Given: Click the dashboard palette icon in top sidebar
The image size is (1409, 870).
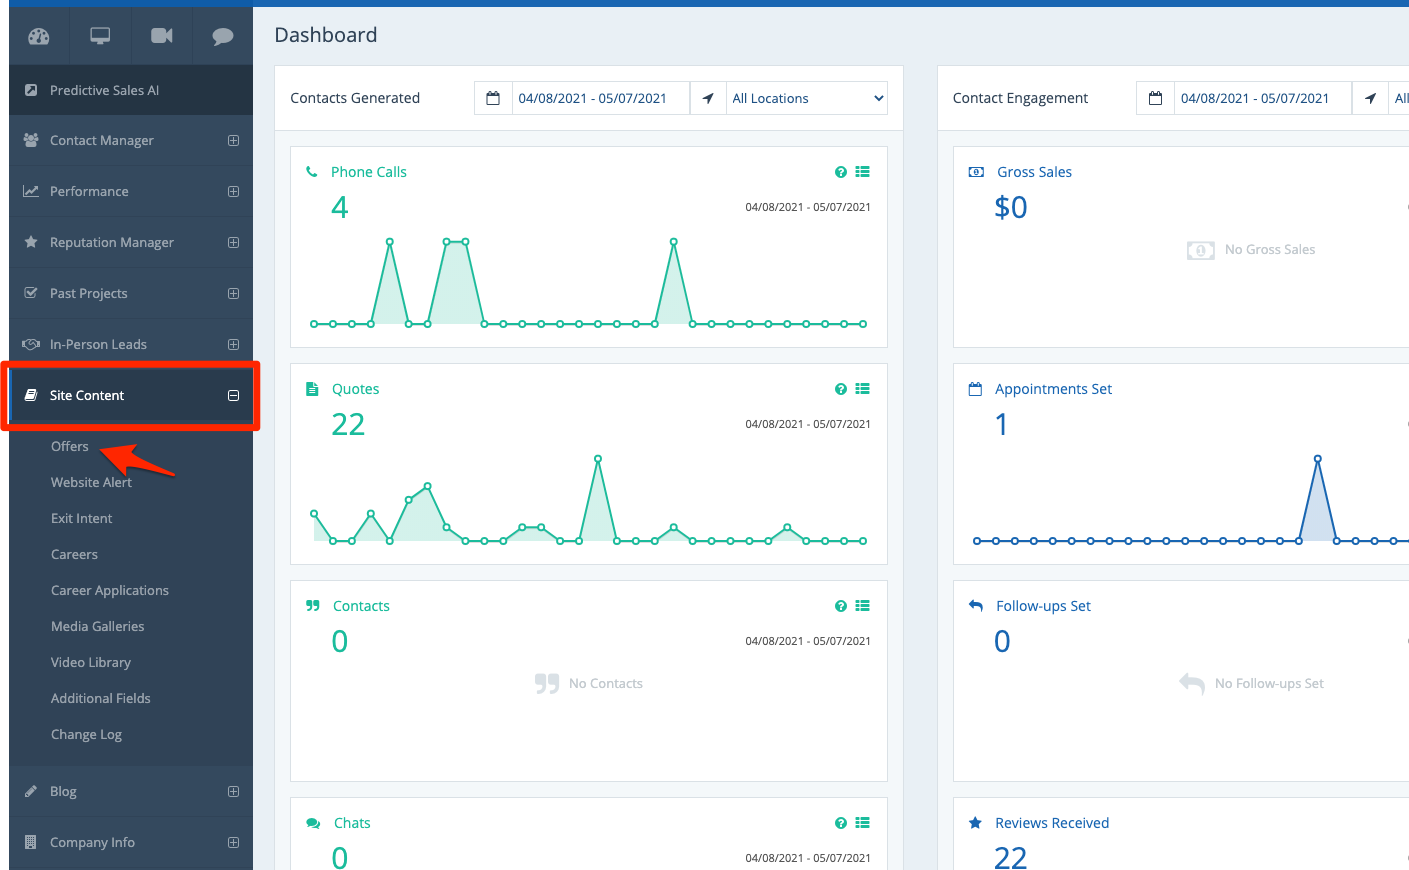Looking at the screenshot, I should [39, 36].
